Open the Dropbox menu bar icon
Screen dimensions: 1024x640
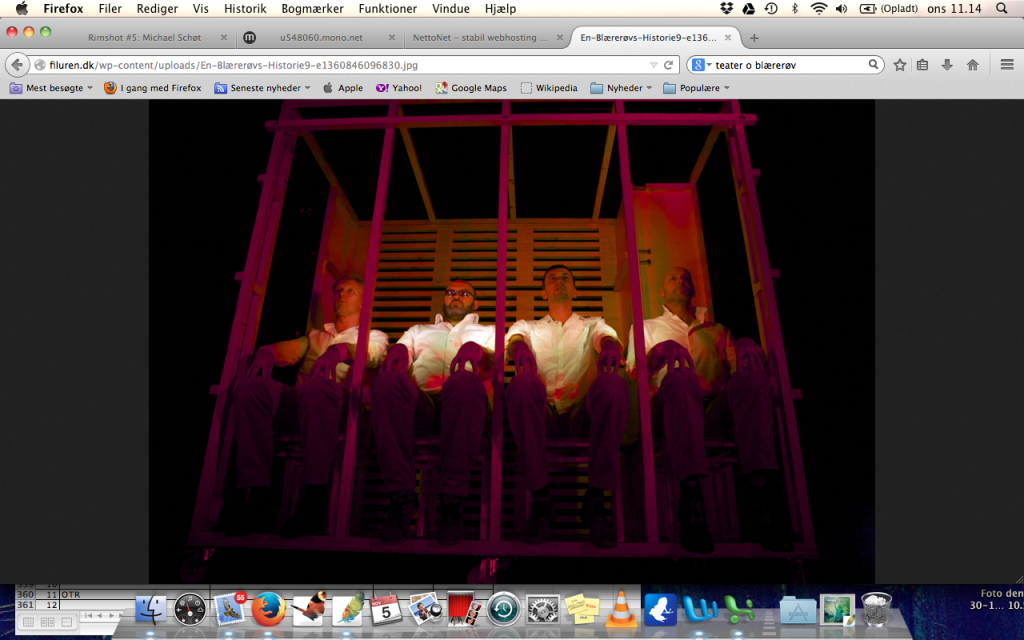click(727, 8)
